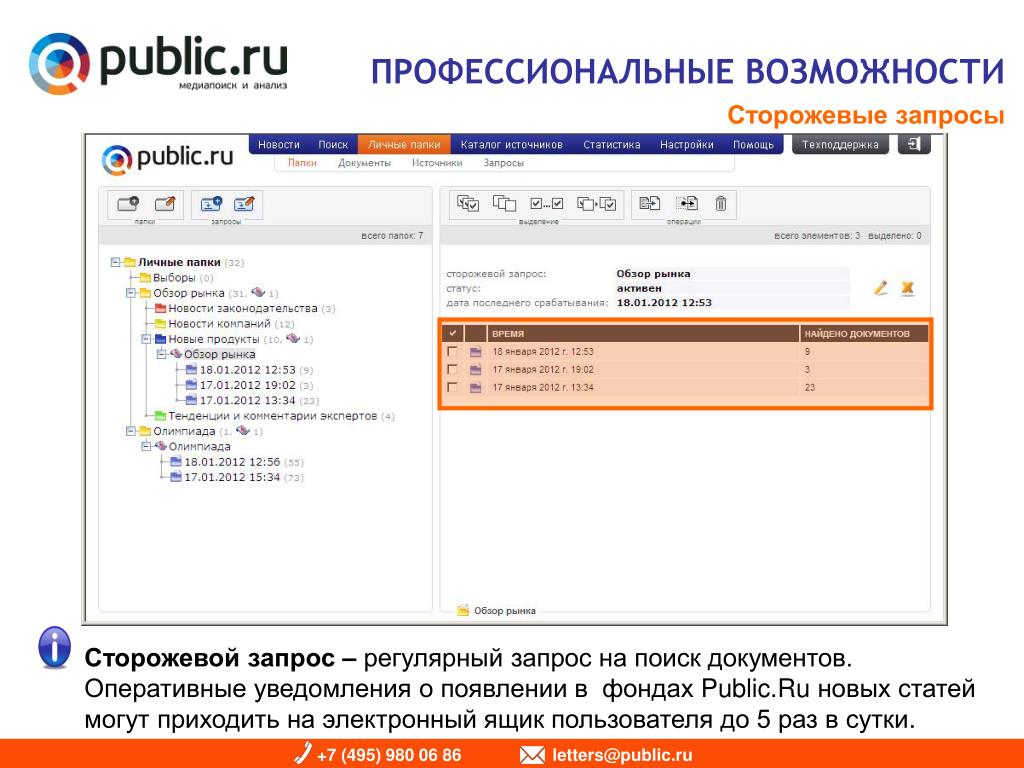Image resolution: width=1024 pixels, height=768 pixels.
Task: Open the Помощь menu tab
Action: point(753,144)
